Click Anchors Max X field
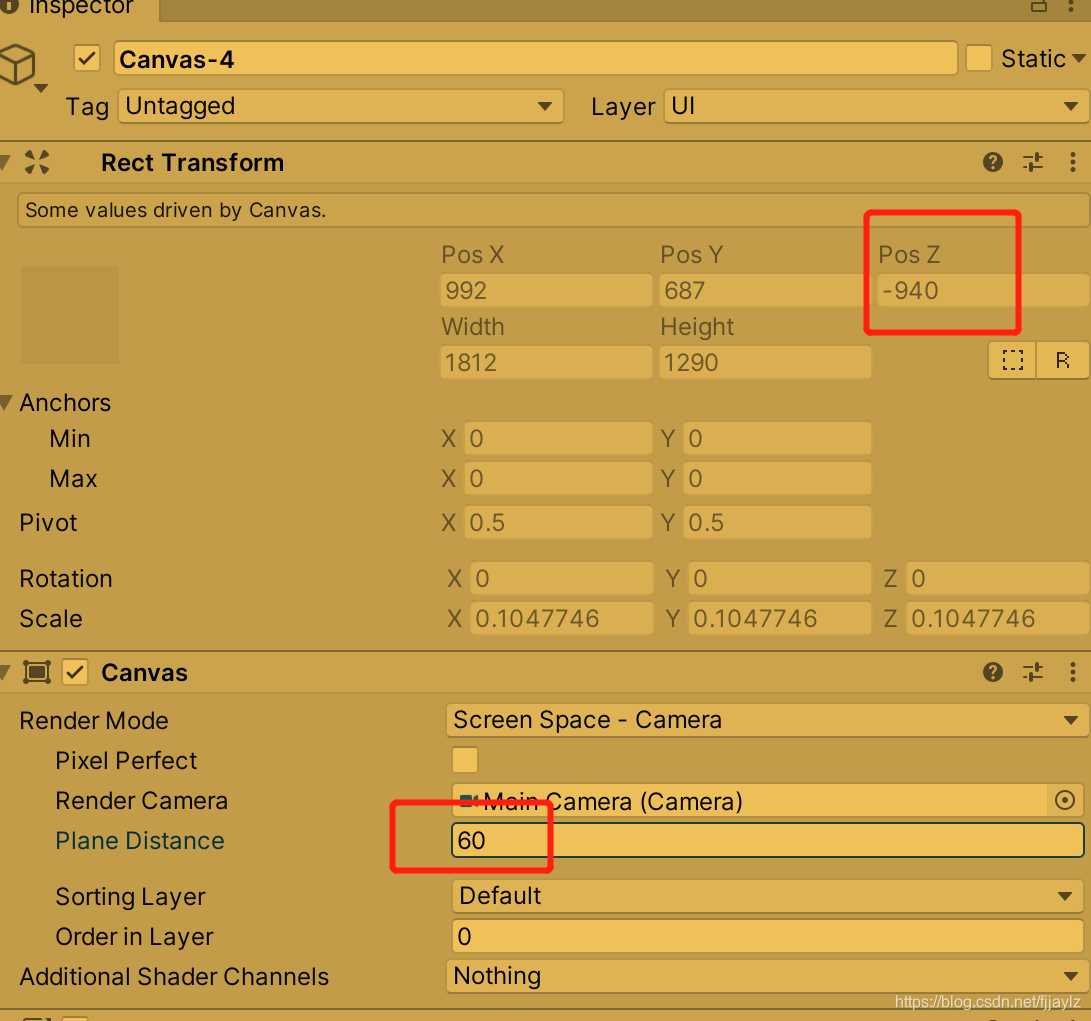 coord(558,479)
